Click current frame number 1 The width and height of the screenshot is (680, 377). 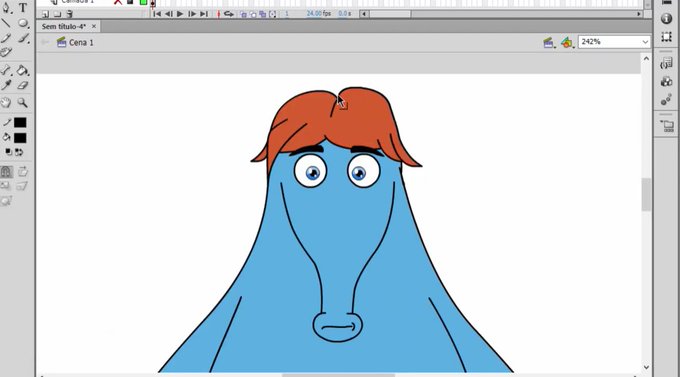(x=287, y=13)
